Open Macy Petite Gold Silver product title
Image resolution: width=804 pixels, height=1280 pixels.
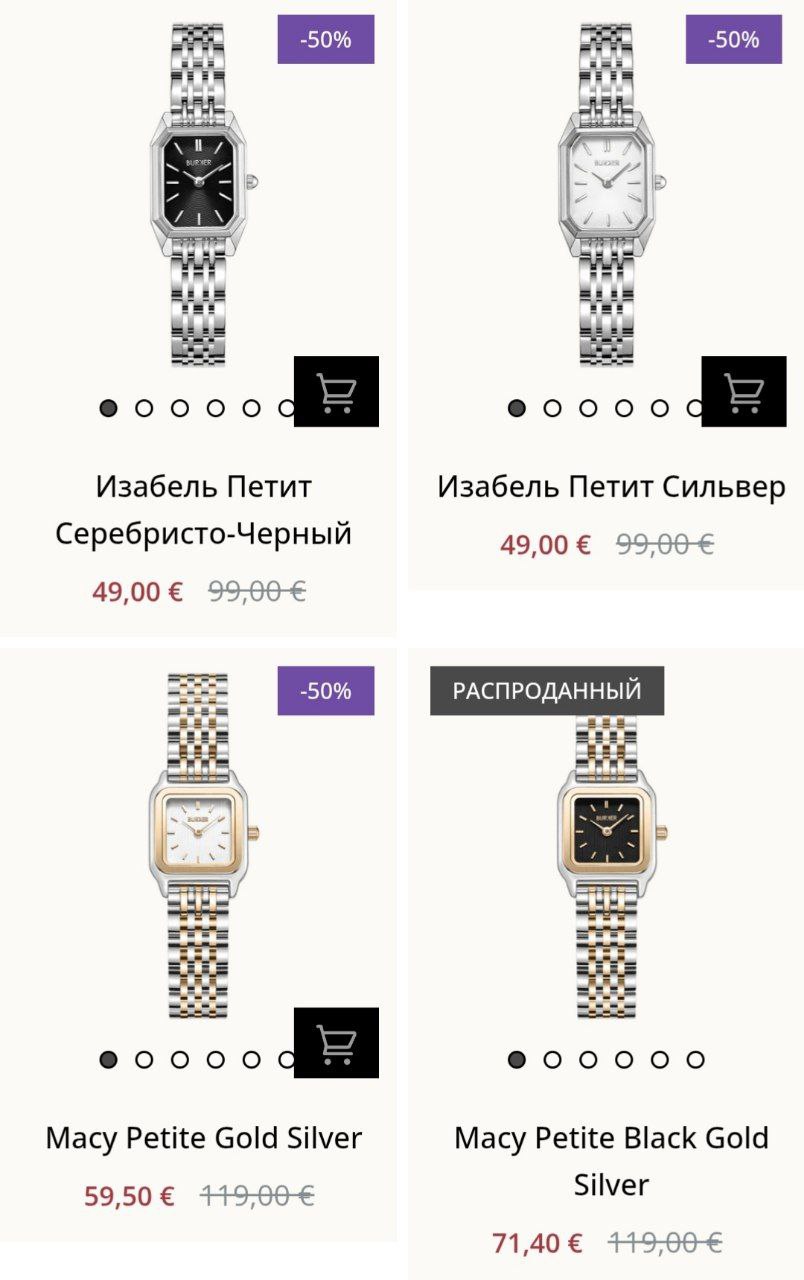coord(204,1138)
